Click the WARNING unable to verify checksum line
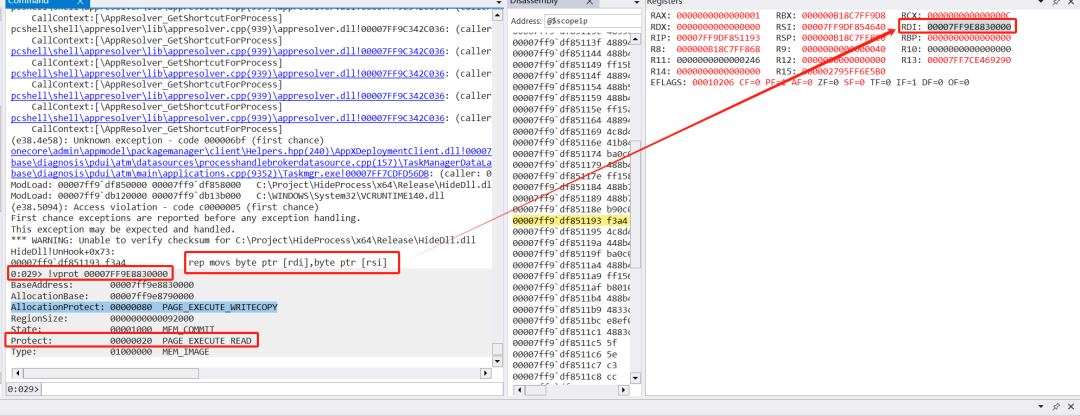The height and width of the screenshot is (416, 1080). [243, 240]
